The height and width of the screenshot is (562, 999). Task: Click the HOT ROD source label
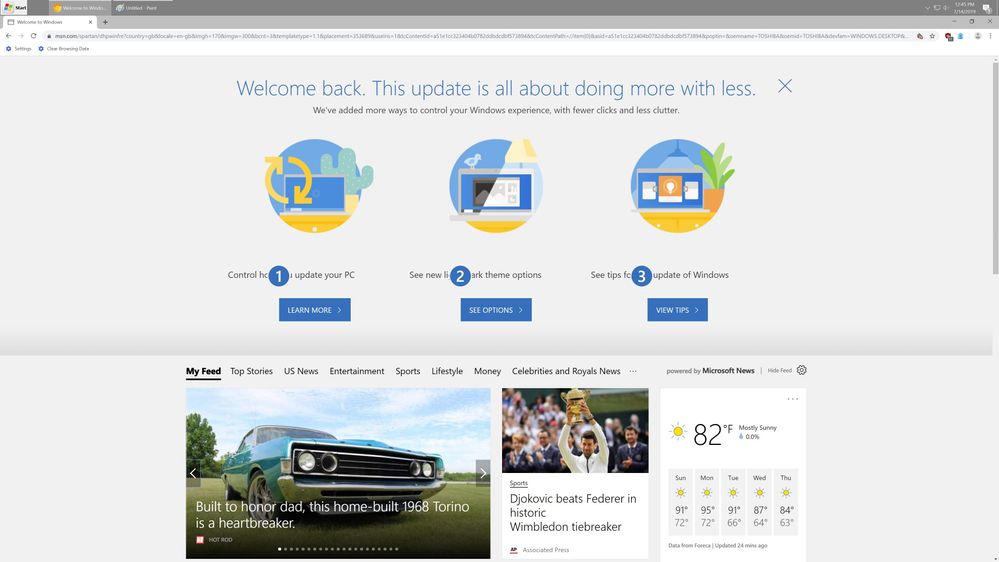pyautogui.click(x=220, y=540)
